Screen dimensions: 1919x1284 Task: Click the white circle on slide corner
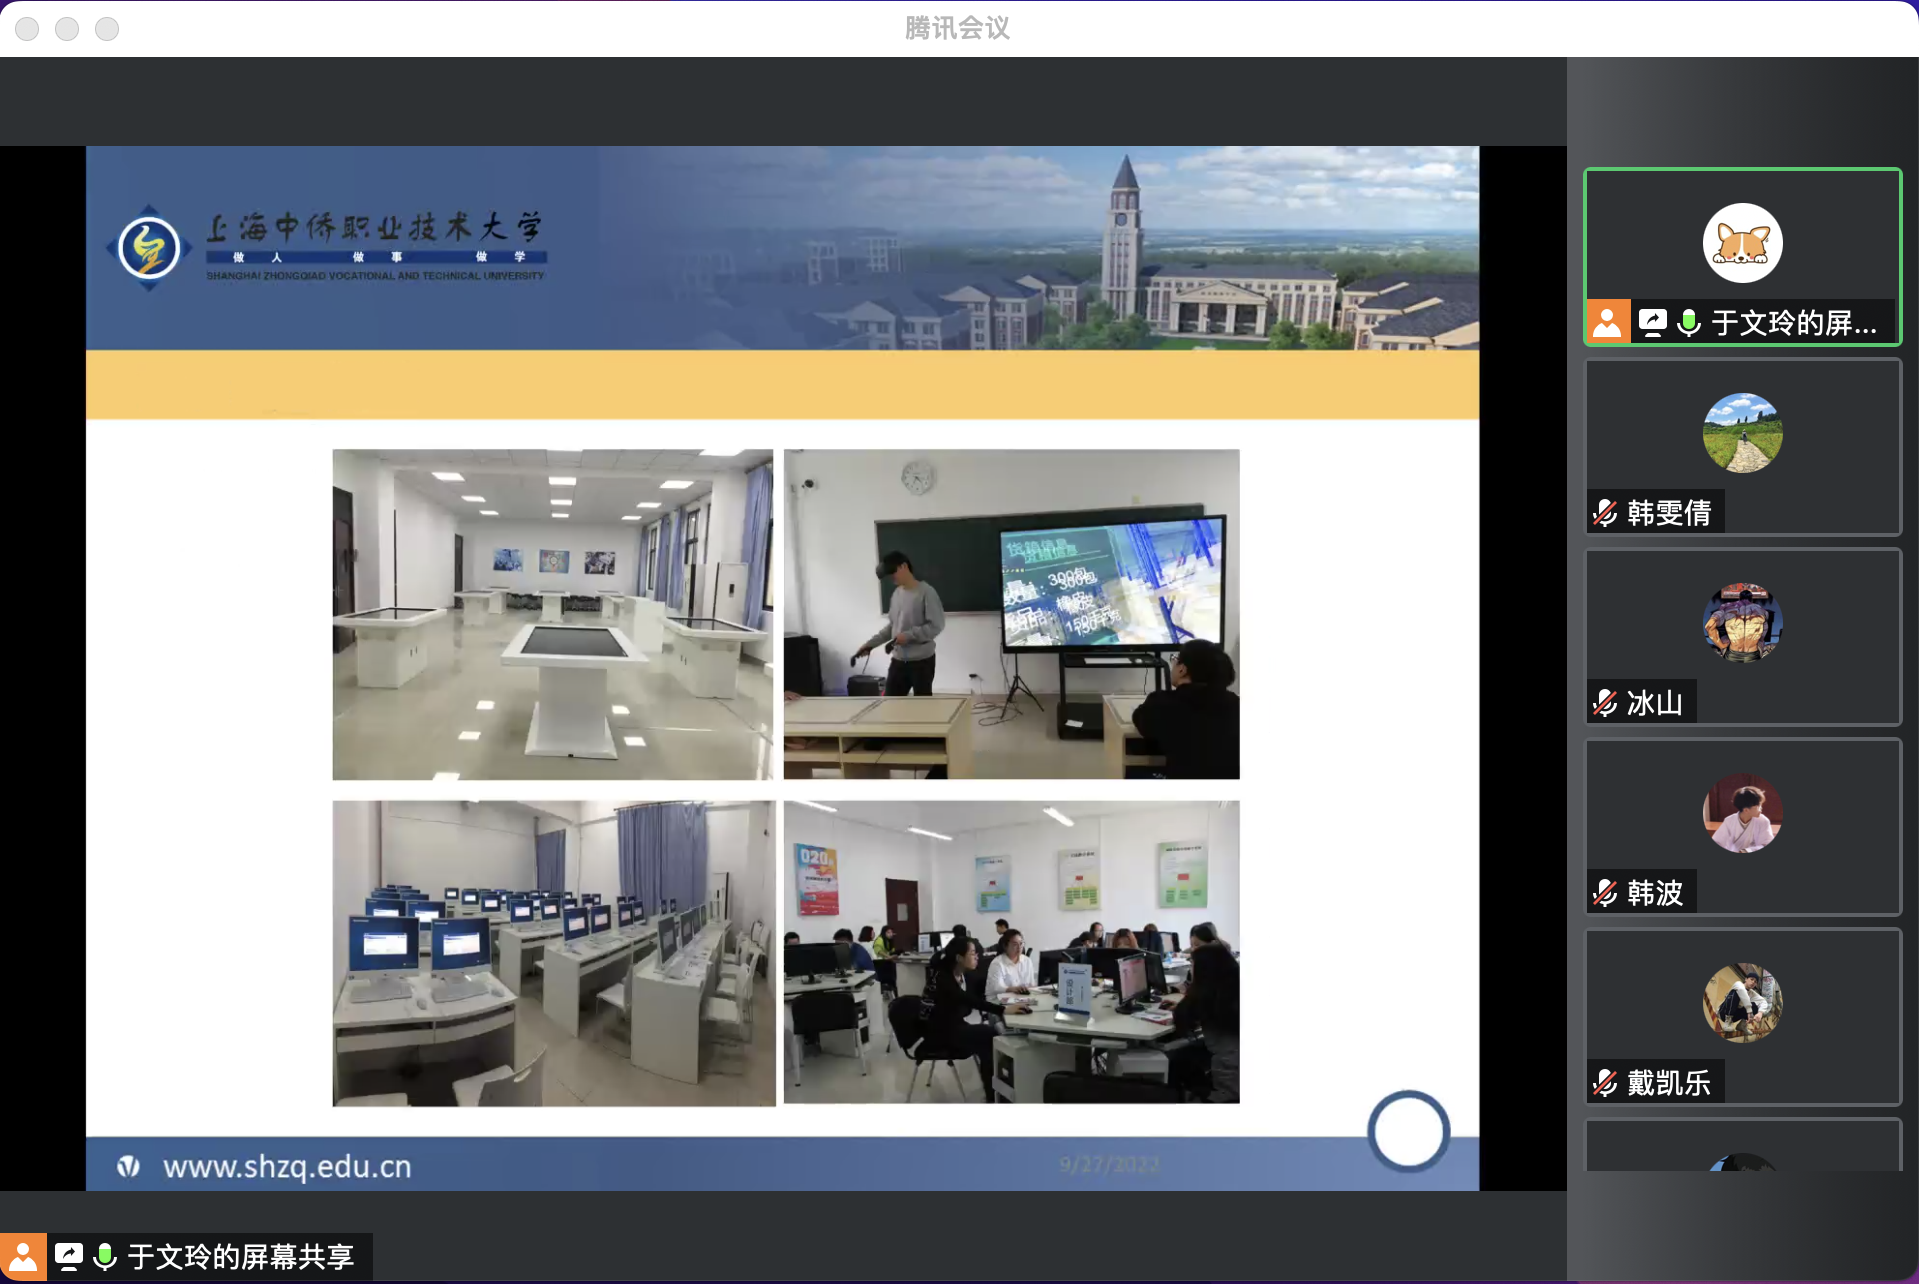point(1408,1131)
